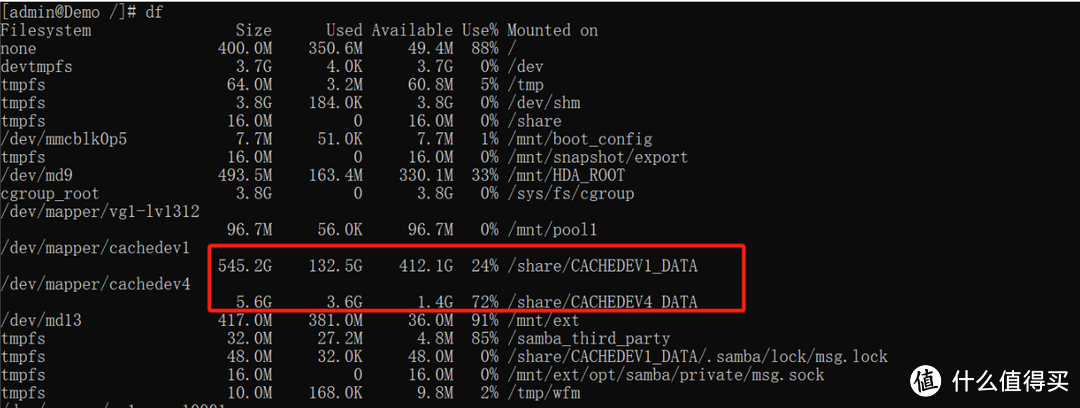This screenshot has height=408, width=1080.
Task: Click the '27.2M' used value
Action: [x=340, y=338]
